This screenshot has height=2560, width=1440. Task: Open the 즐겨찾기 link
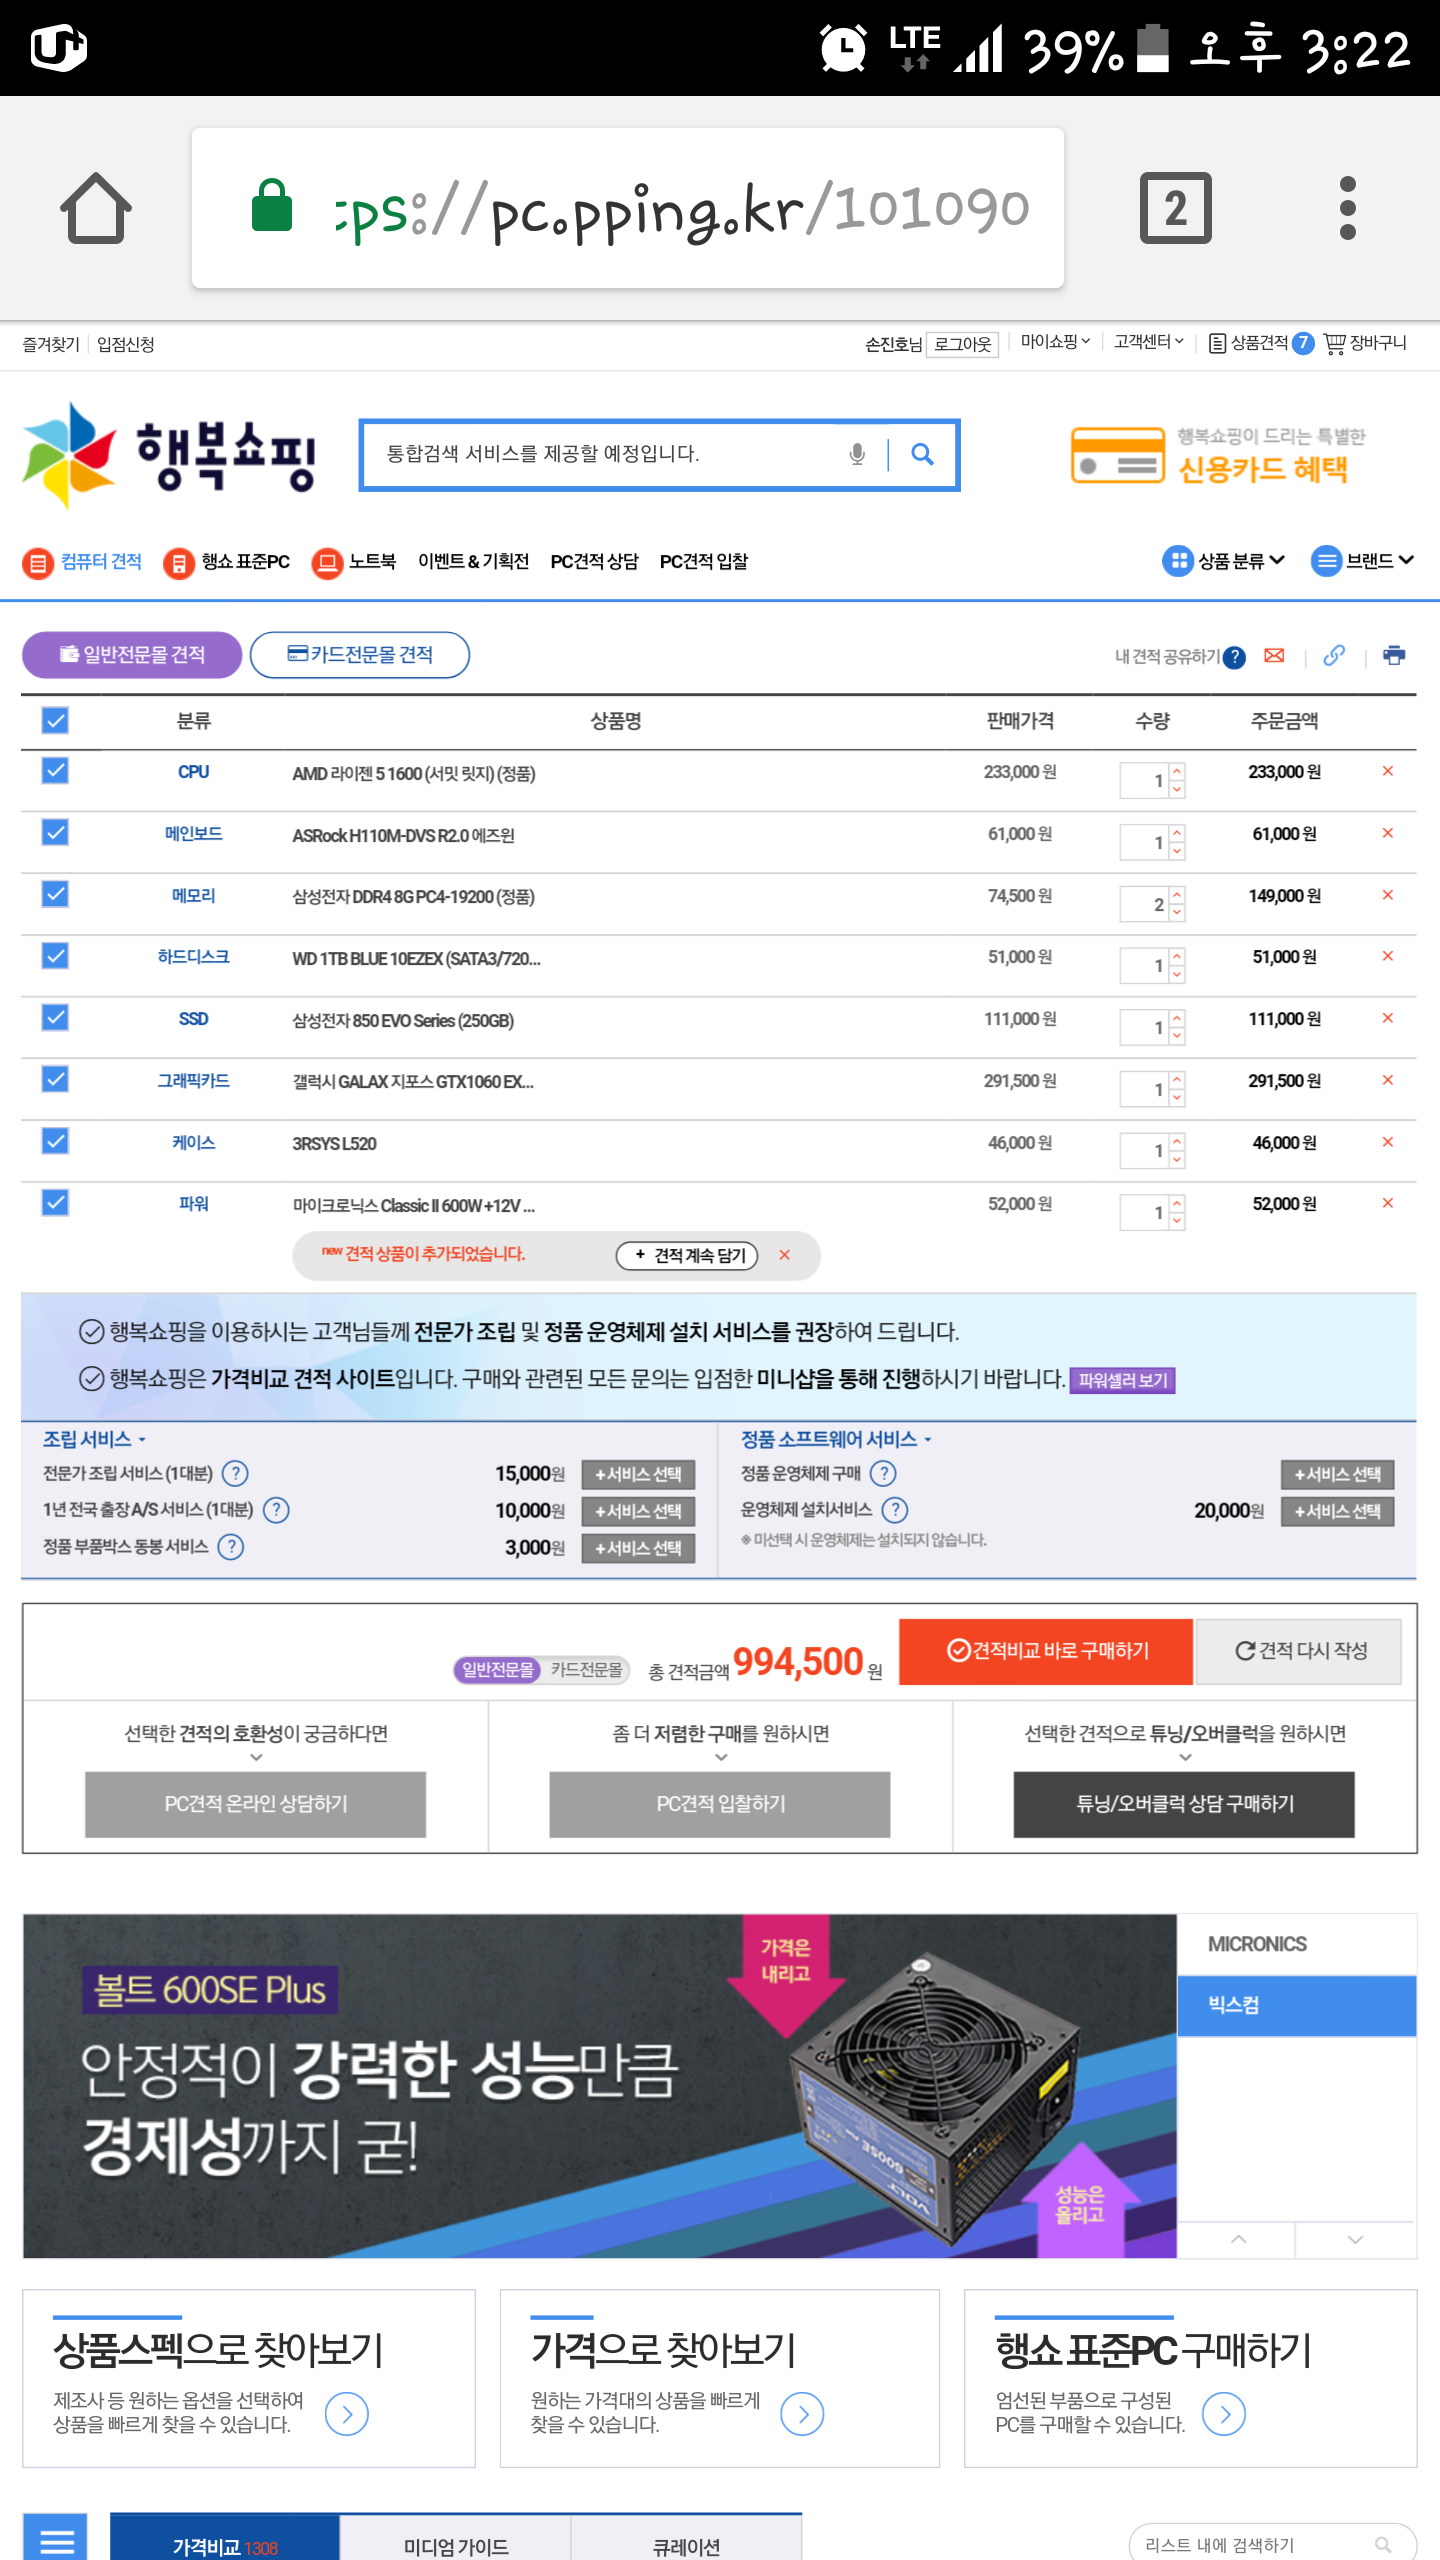[51, 344]
